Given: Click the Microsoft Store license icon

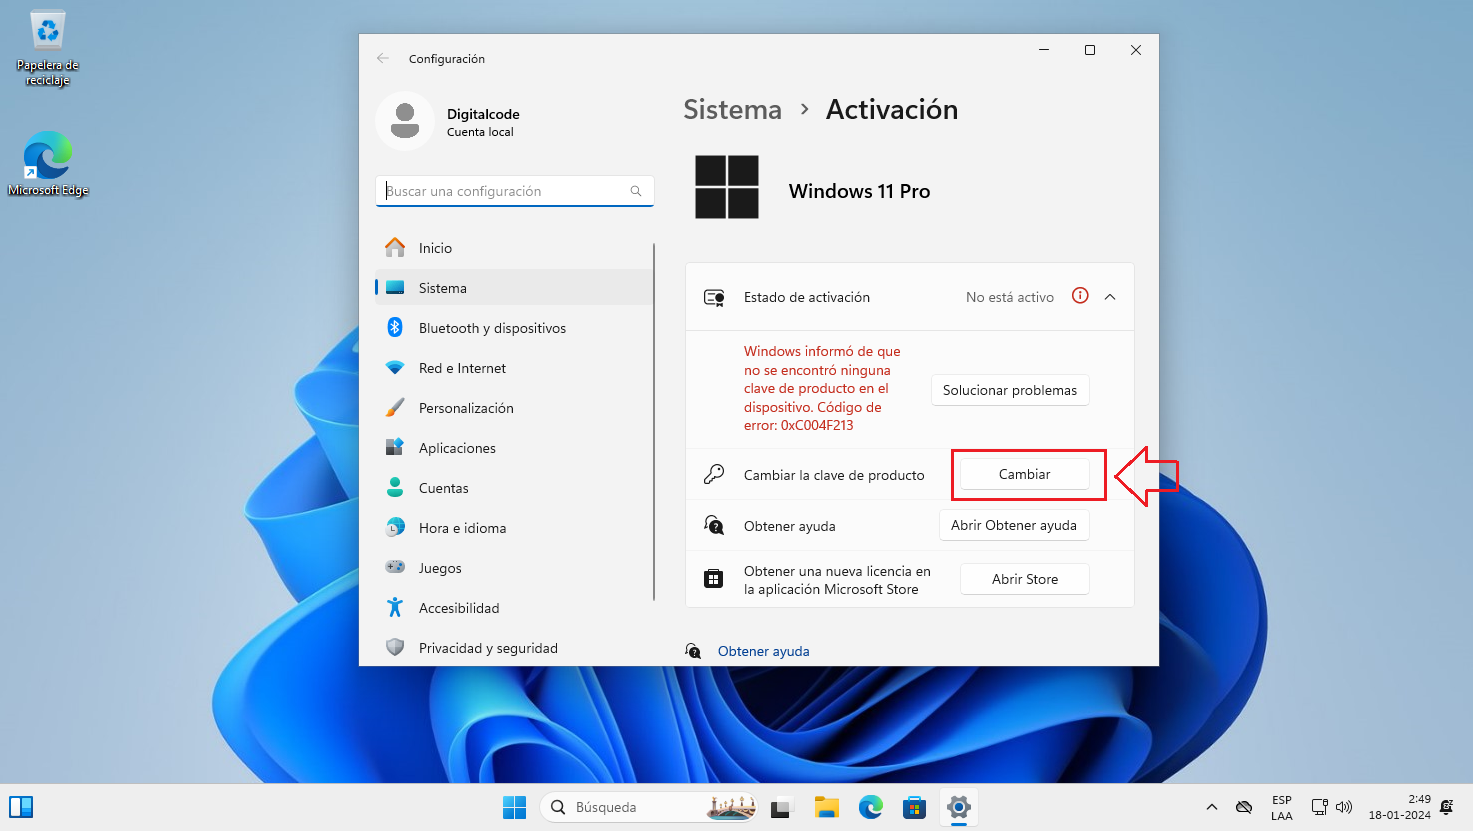Looking at the screenshot, I should (x=713, y=579).
